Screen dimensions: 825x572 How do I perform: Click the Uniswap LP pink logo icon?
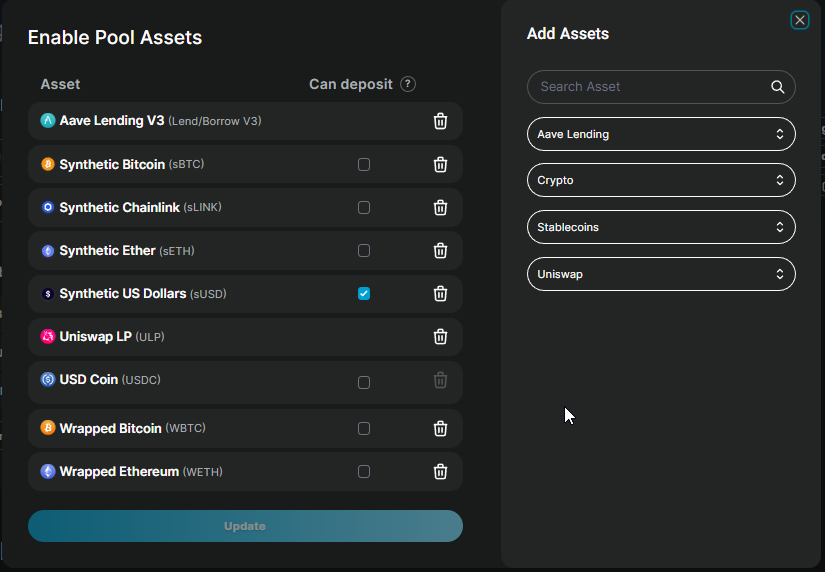point(48,336)
